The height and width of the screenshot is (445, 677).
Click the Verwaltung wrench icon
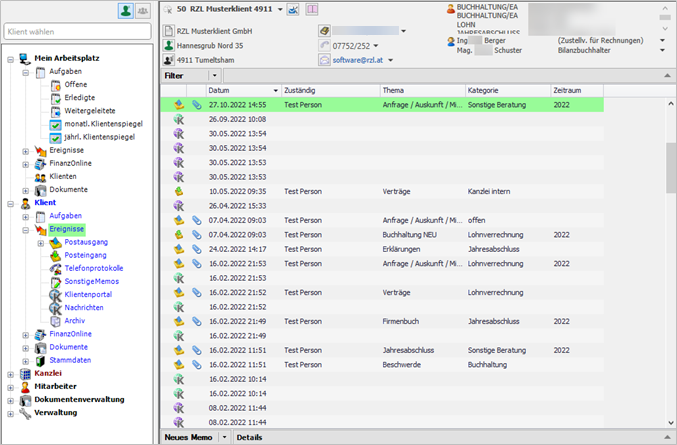point(25,412)
